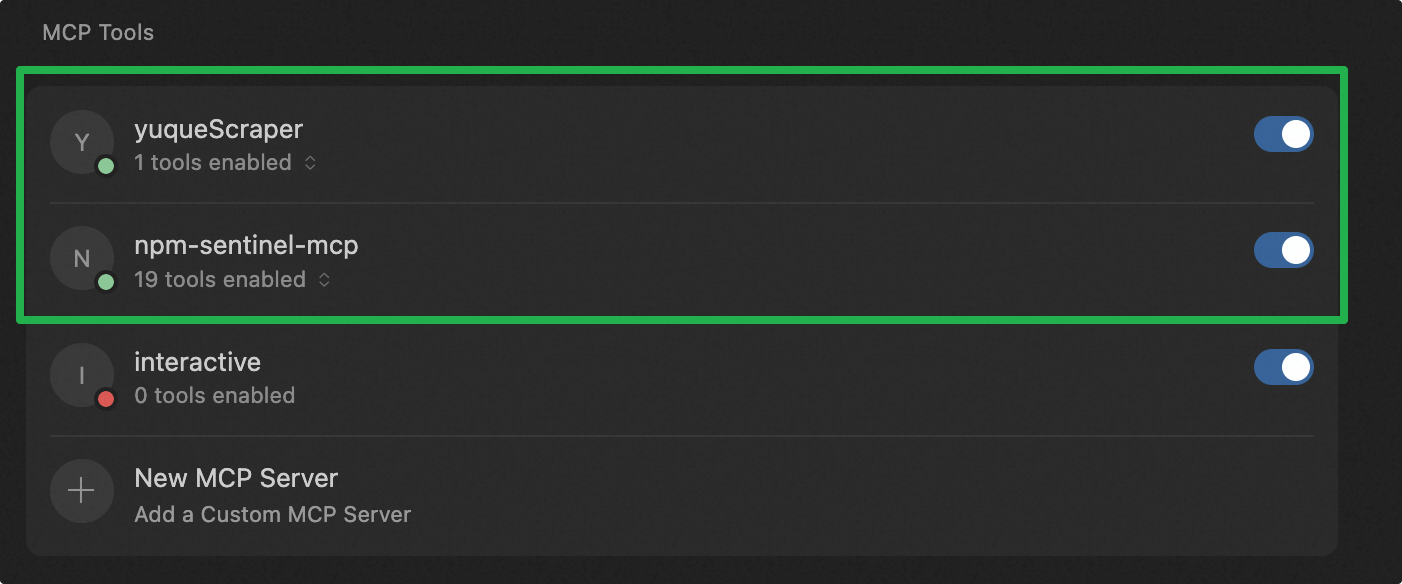Image resolution: width=1402 pixels, height=584 pixels.
Task: Click npm-sentinel-mcp's green status indicator
Action: (106, 282)
